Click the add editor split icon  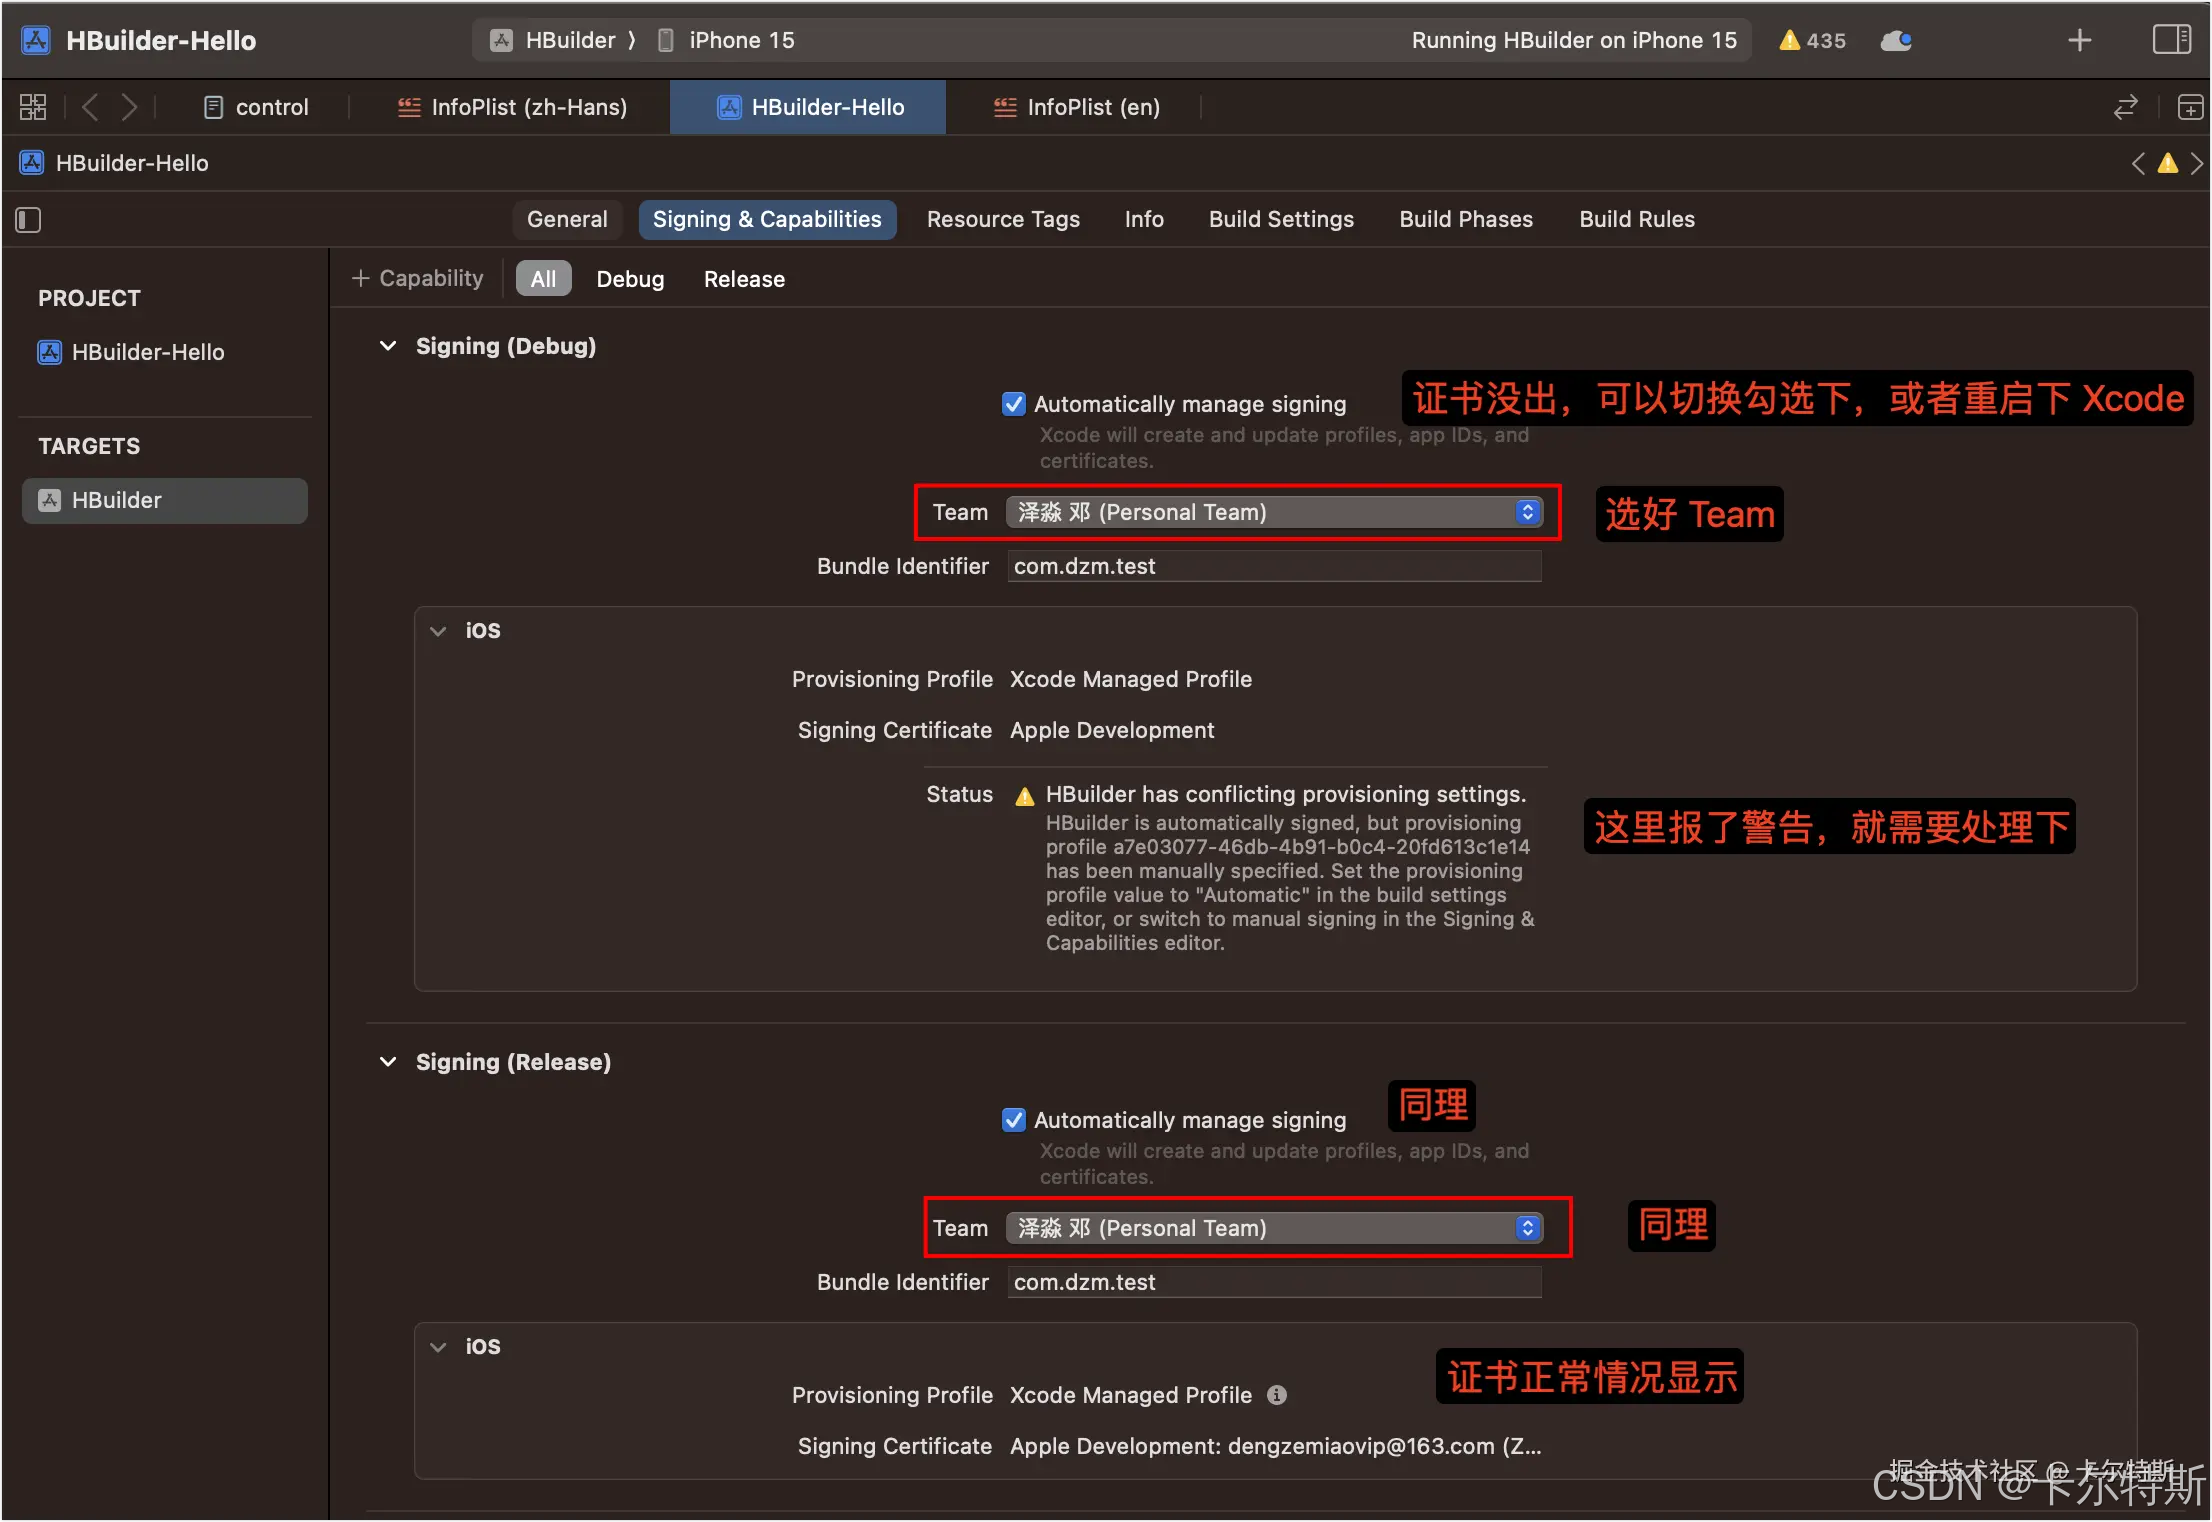(2190, 107)
